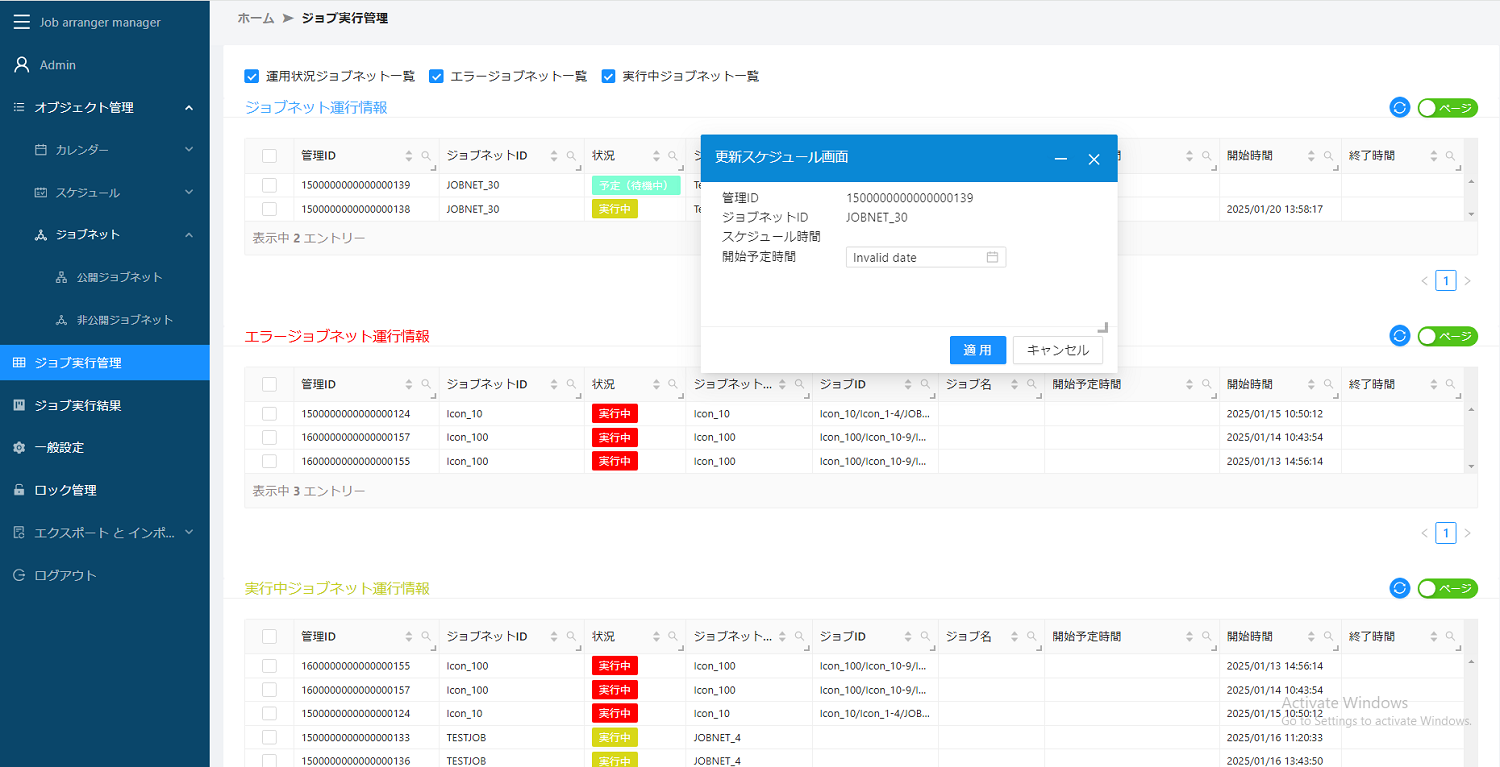Click the hamburger menu next to Job arranger manager
1500x767 pixels.
tap(21, 21)
